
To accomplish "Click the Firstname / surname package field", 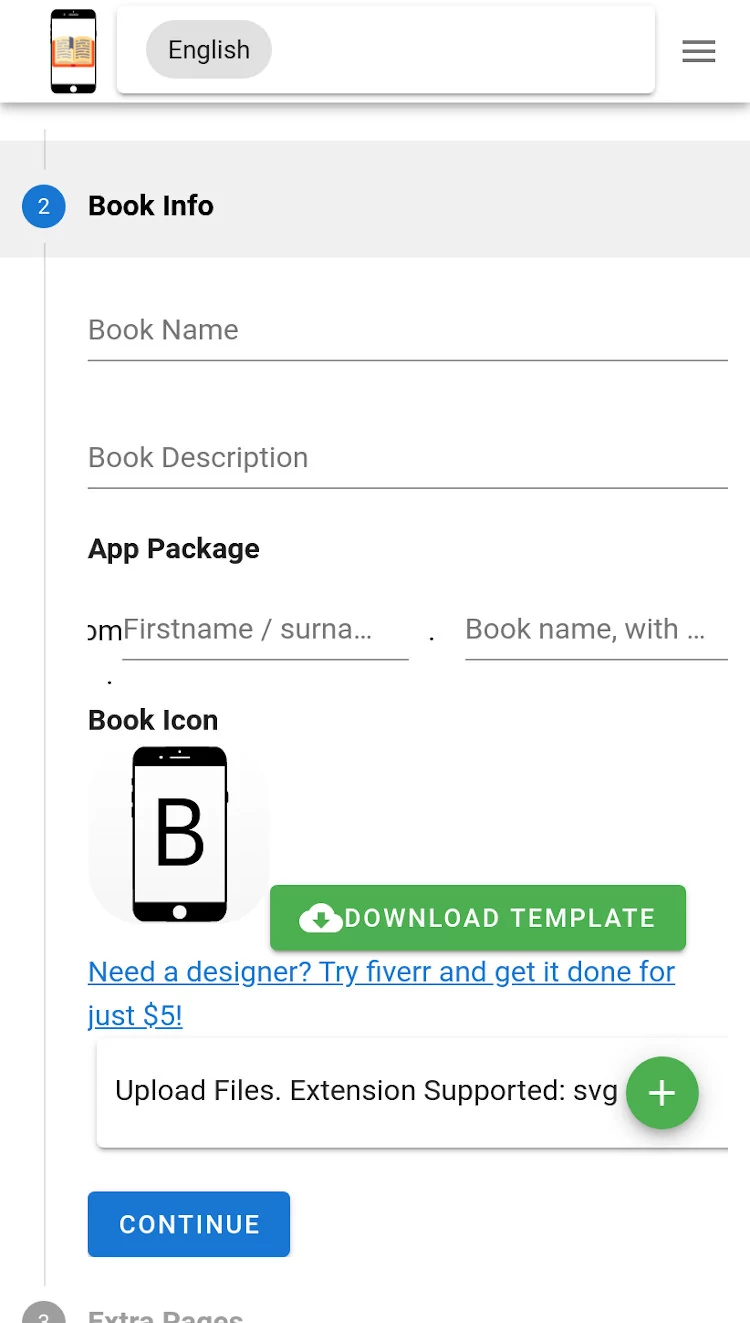I will [x=265, y=630].
